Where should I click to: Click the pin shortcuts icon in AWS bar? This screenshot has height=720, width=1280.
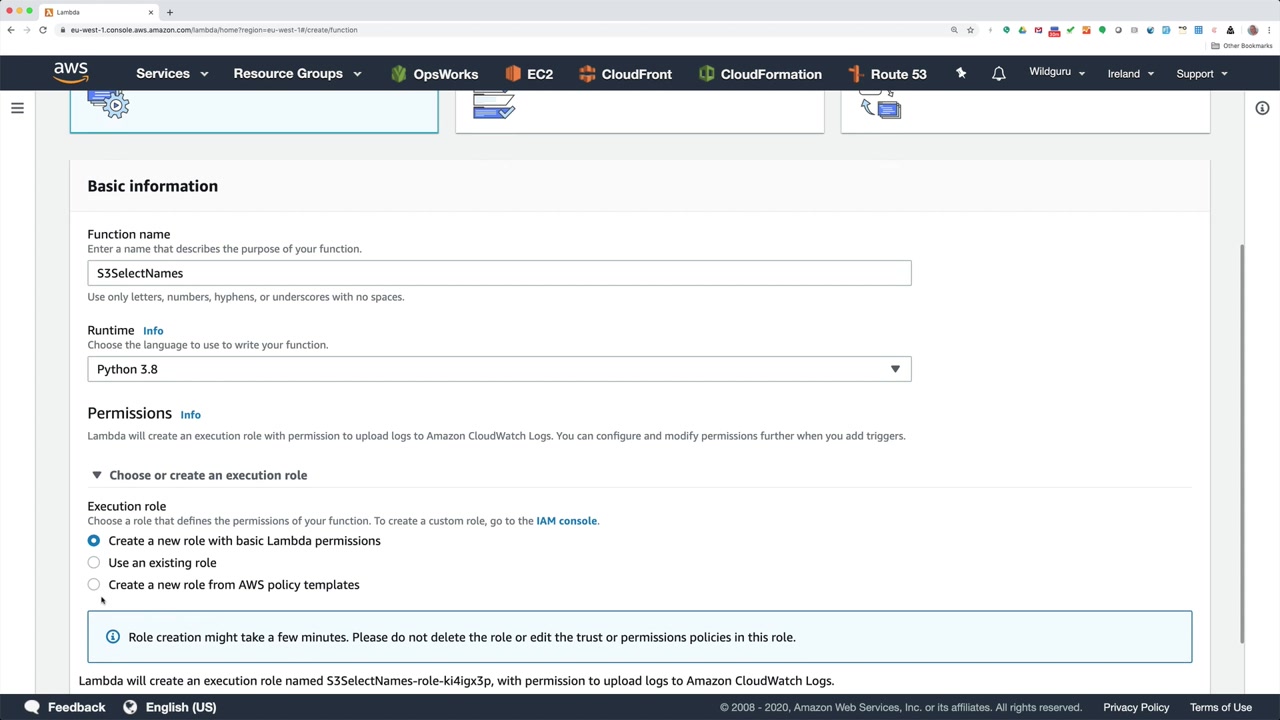tap(961, 73)
